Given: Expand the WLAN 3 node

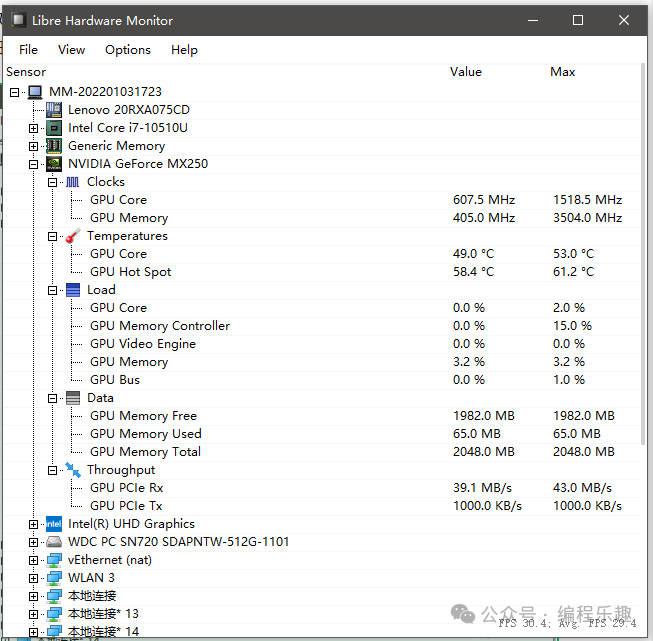Looking at the screenshot, I should [33, 578].
